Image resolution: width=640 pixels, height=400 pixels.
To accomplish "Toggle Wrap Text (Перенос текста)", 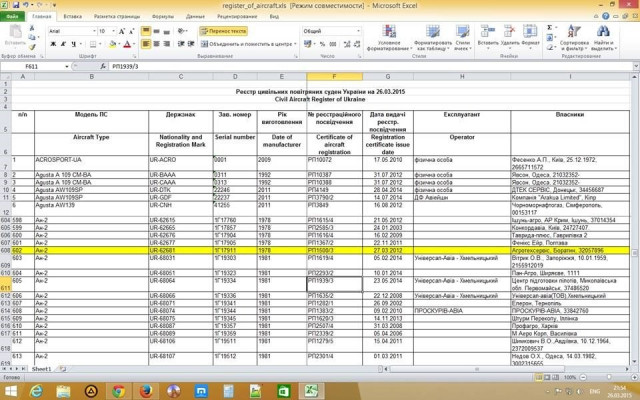I will pos(225,31).
